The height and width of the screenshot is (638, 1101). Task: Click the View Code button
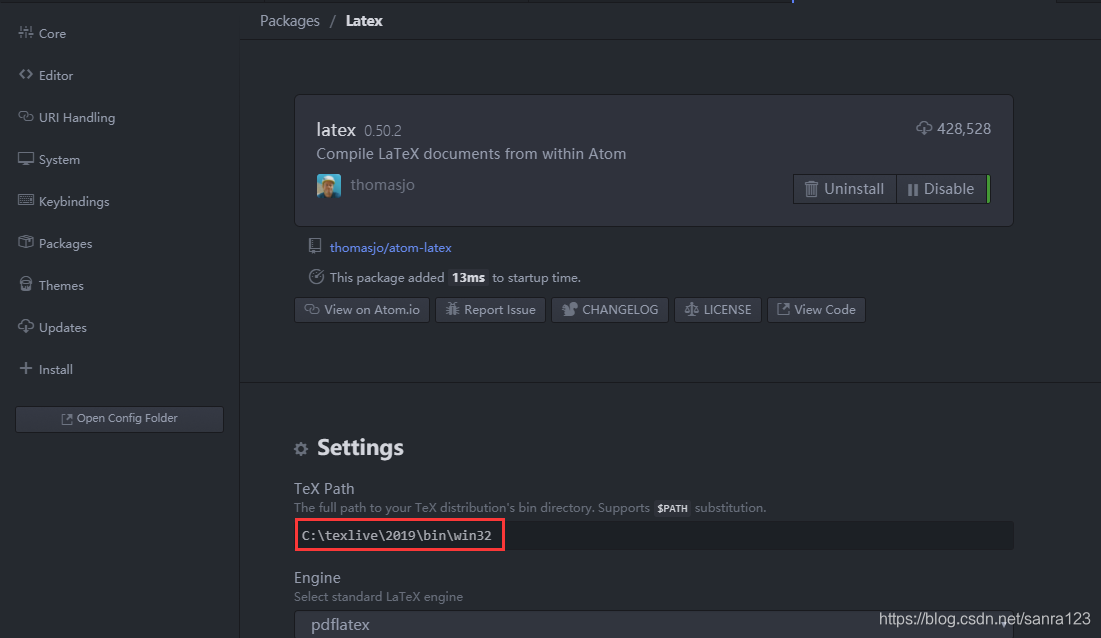(x=816, y=310)
